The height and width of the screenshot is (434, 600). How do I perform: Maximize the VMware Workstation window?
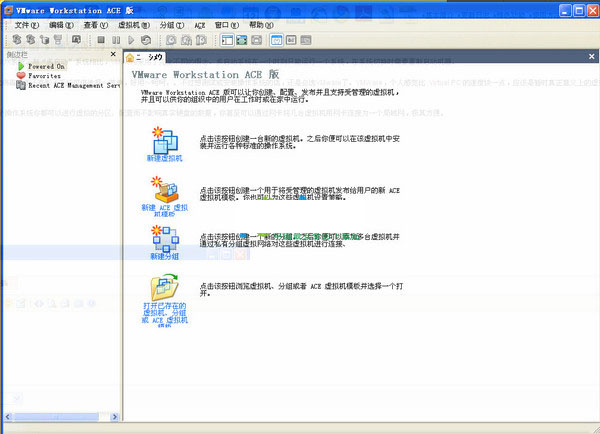[579, 10]
